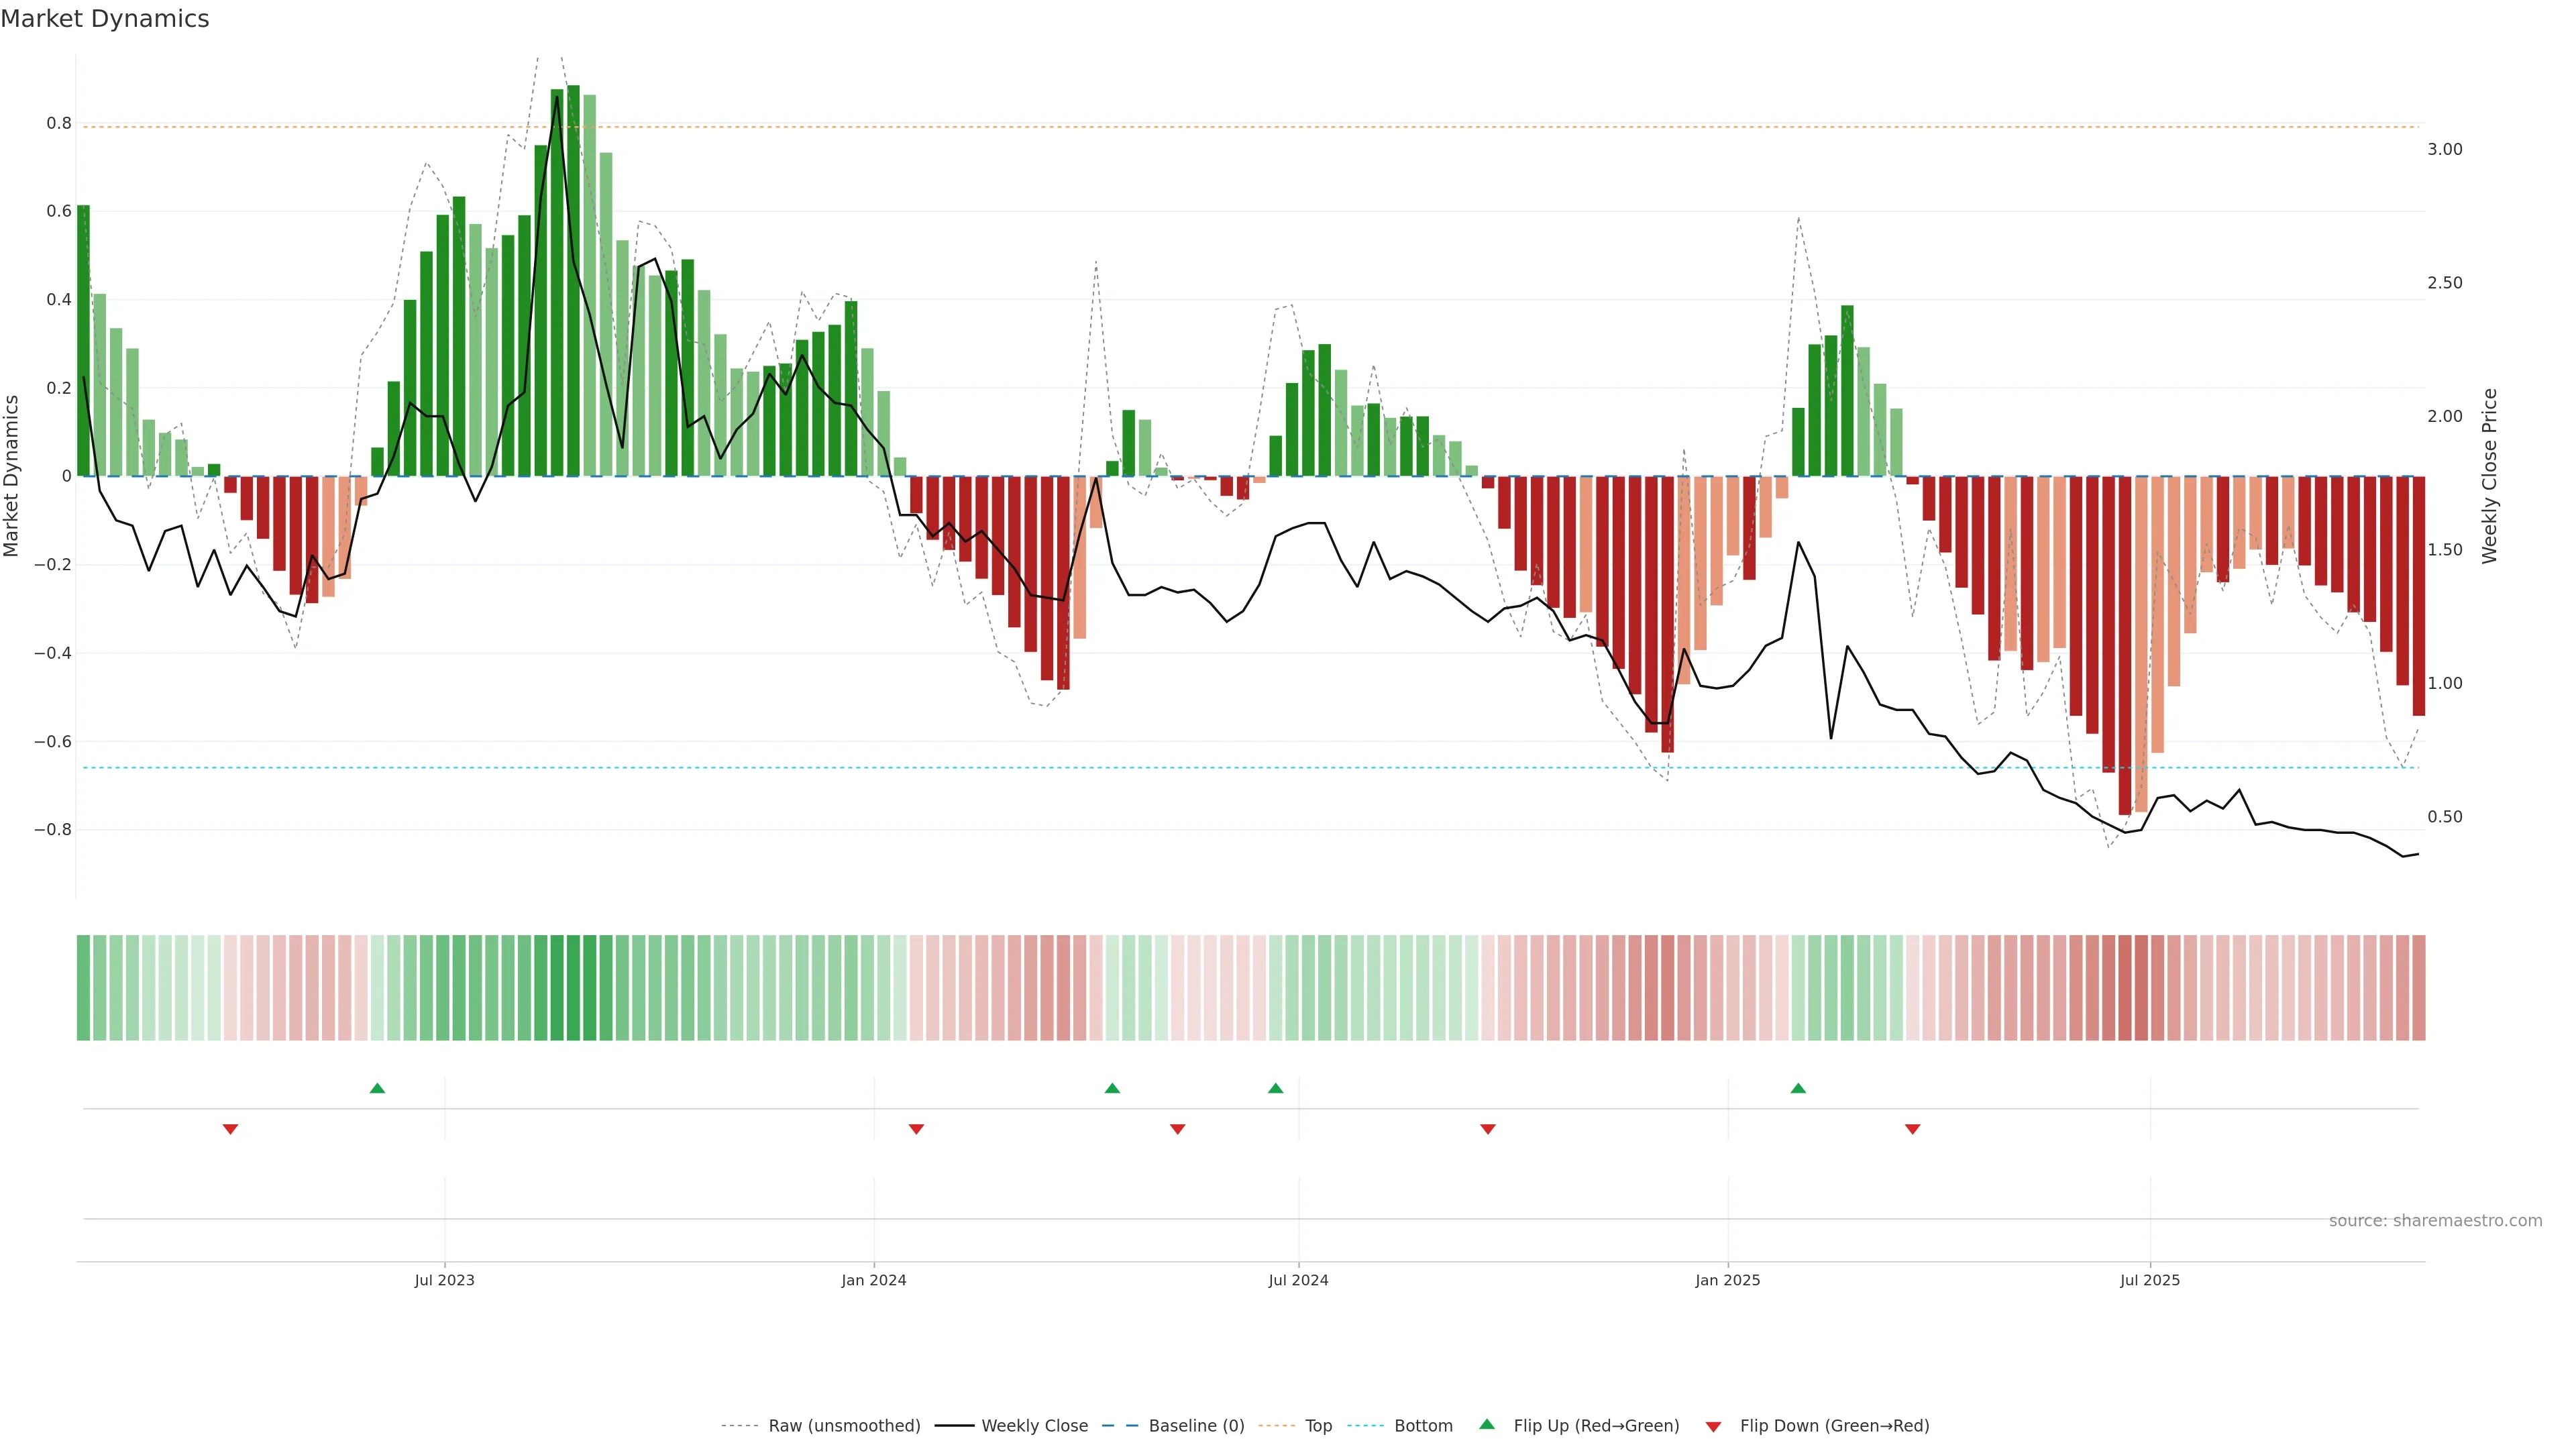Toggle the Bottom legend entry
The image size is (2576, 1449).
(1423, 1426)
